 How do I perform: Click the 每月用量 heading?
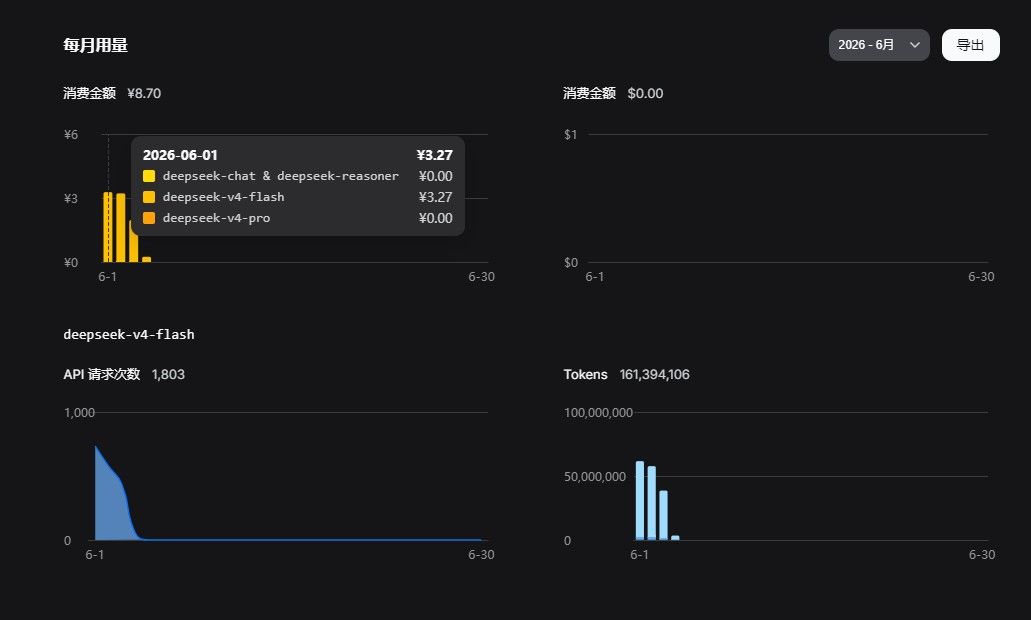pos(95,45)
